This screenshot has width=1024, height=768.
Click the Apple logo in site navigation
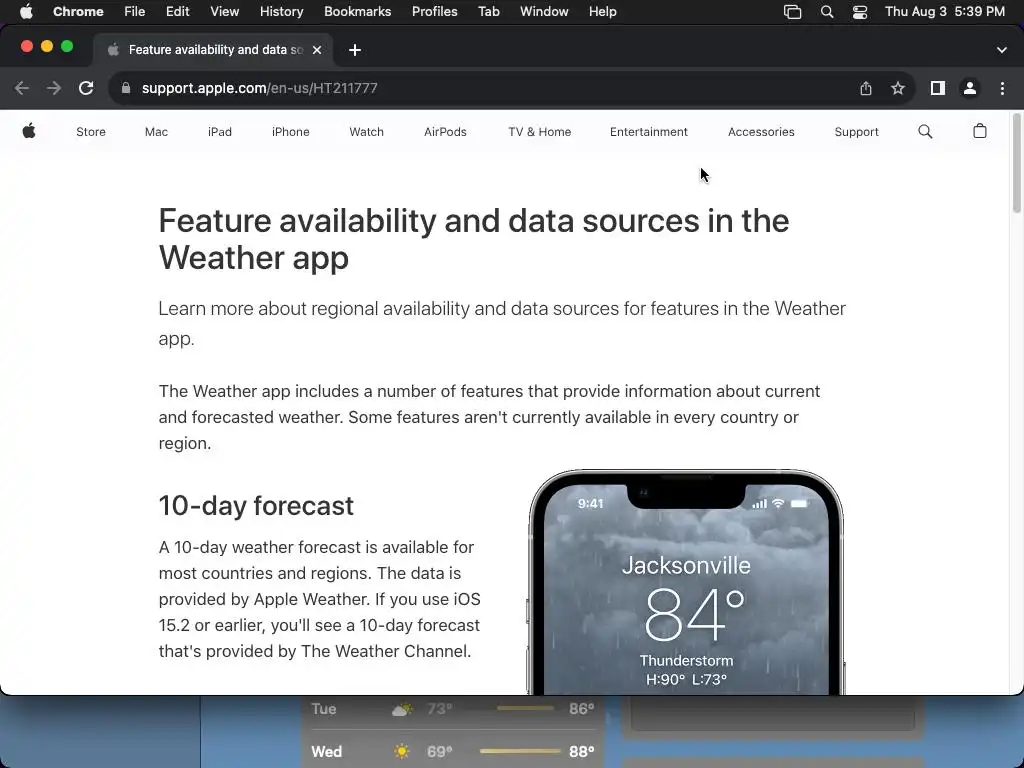pyautogui.click(x=29, y=131)
